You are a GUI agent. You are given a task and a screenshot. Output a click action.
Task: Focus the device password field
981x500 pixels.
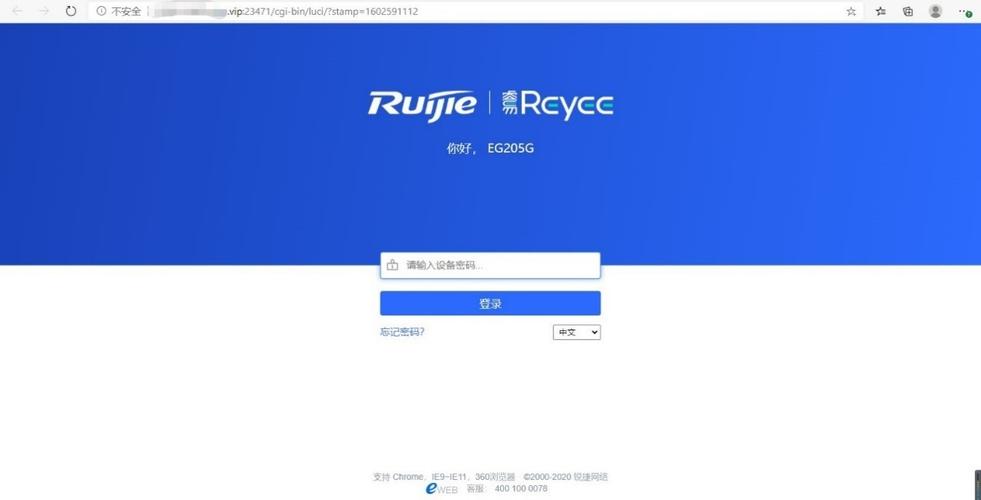[490, 265]
